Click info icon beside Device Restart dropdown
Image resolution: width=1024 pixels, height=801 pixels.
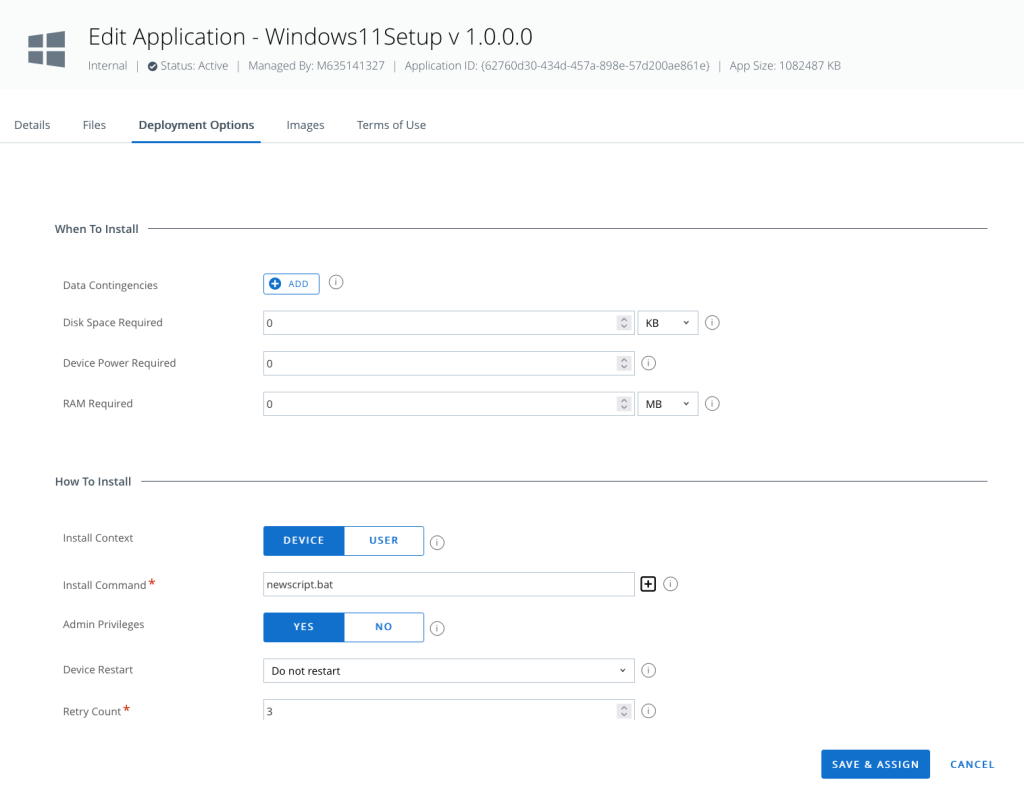click(x=648, y=670)
